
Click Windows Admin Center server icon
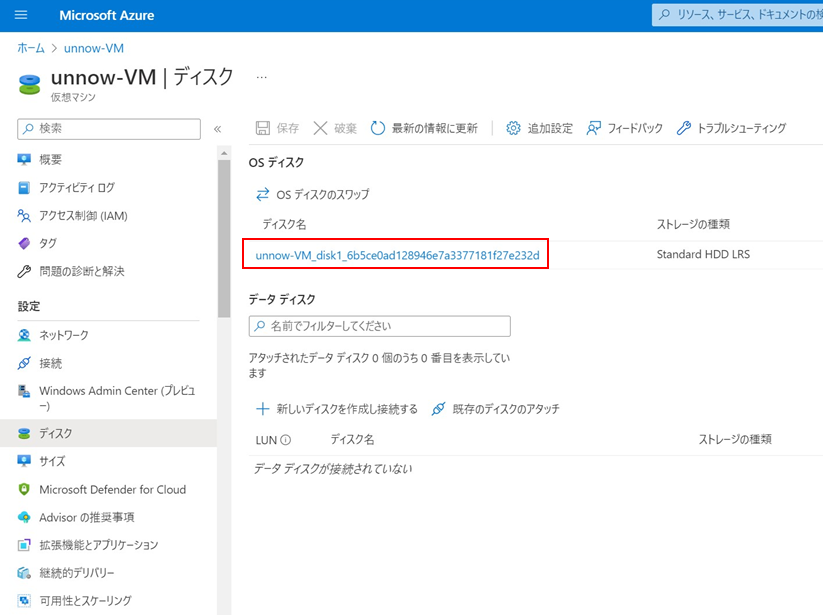(24, 391)
